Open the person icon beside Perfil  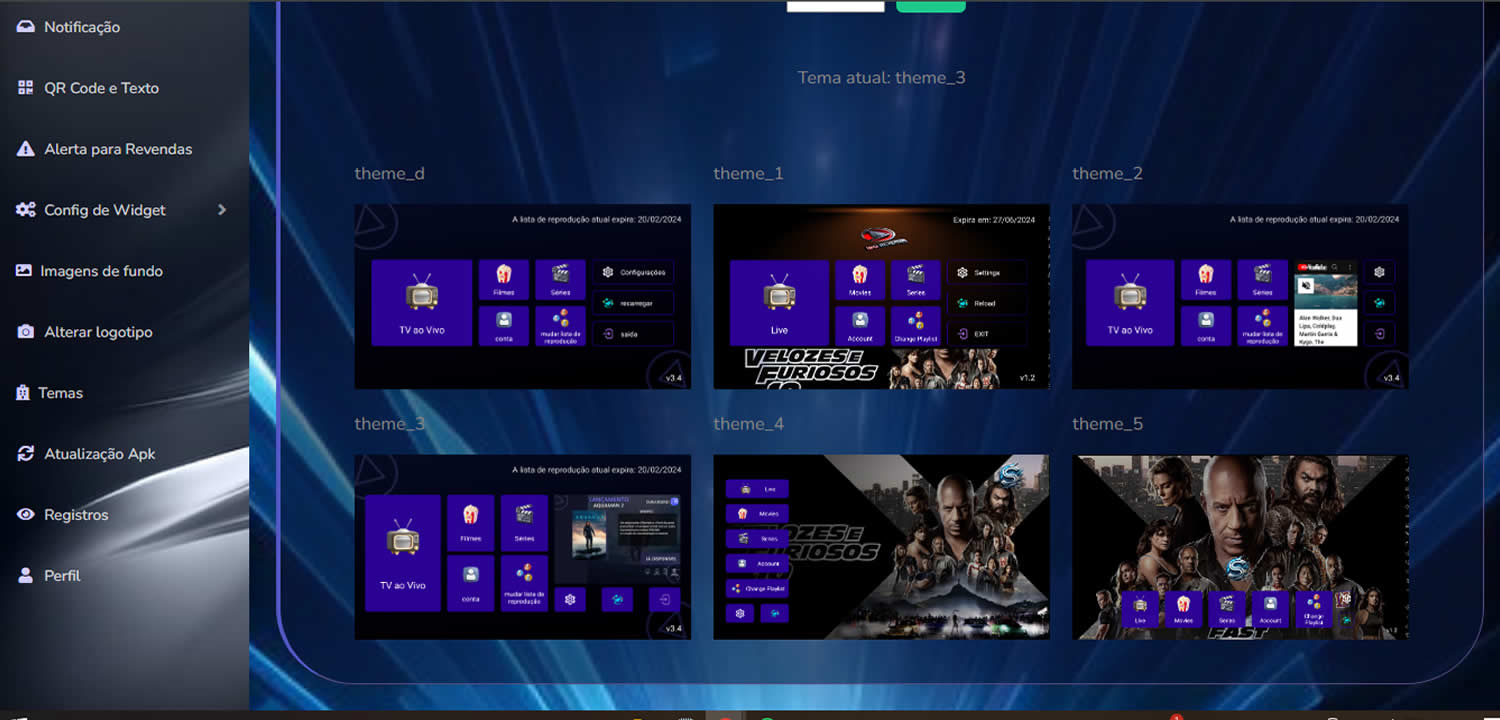pyautogui.click(x=26, y=576)
